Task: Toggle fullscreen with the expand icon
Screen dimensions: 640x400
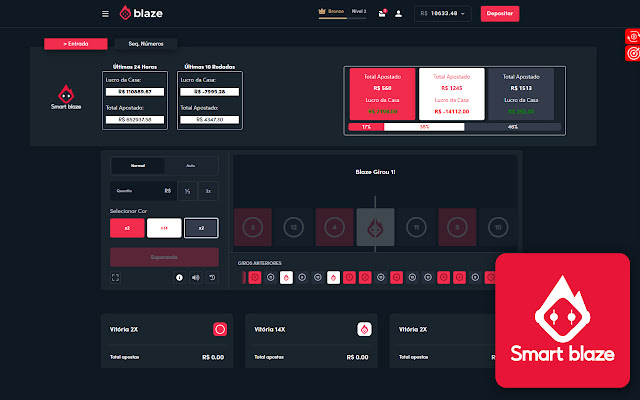Action: pos(116,278)
